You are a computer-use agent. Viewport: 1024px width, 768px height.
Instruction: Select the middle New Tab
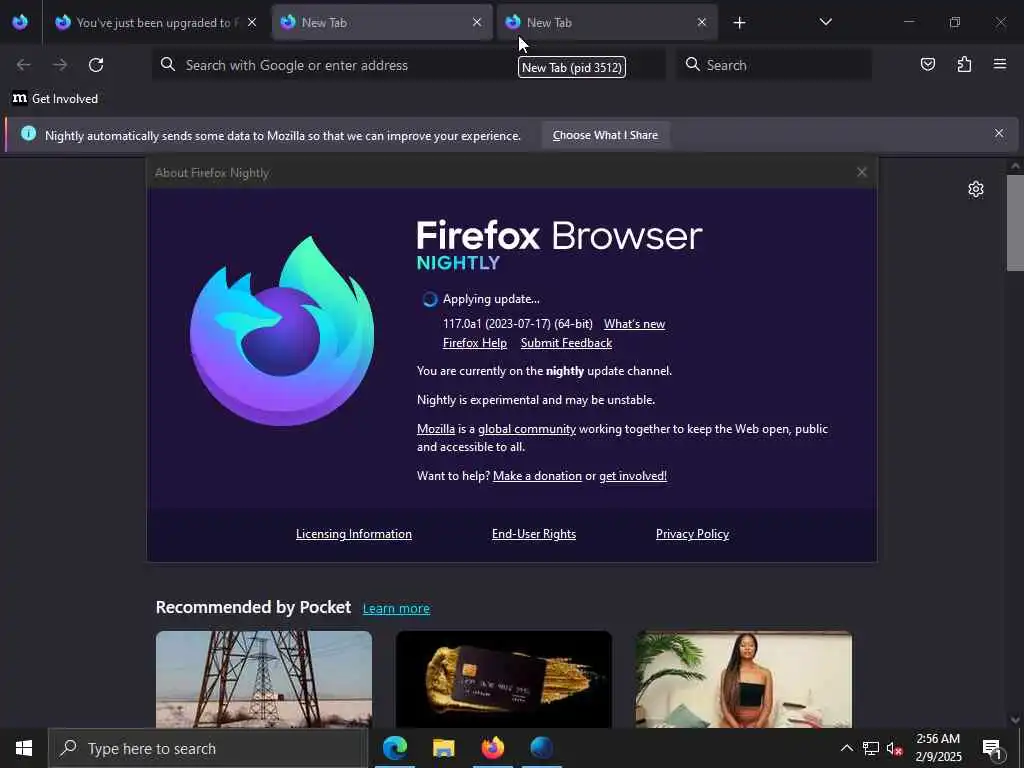(x=381, y=22)
